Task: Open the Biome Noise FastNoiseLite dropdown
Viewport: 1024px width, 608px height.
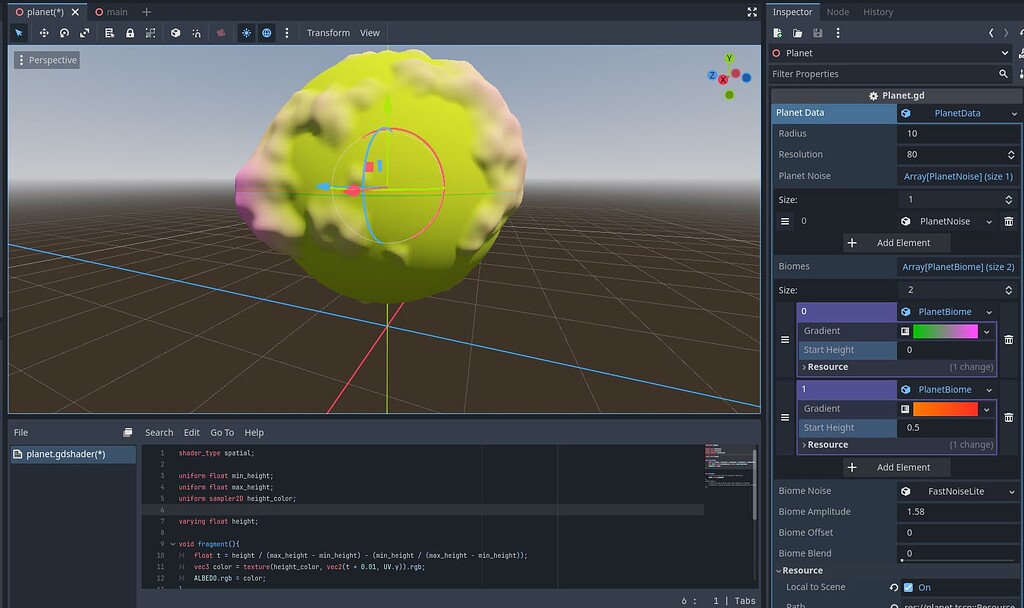Action: coord(958,491)
